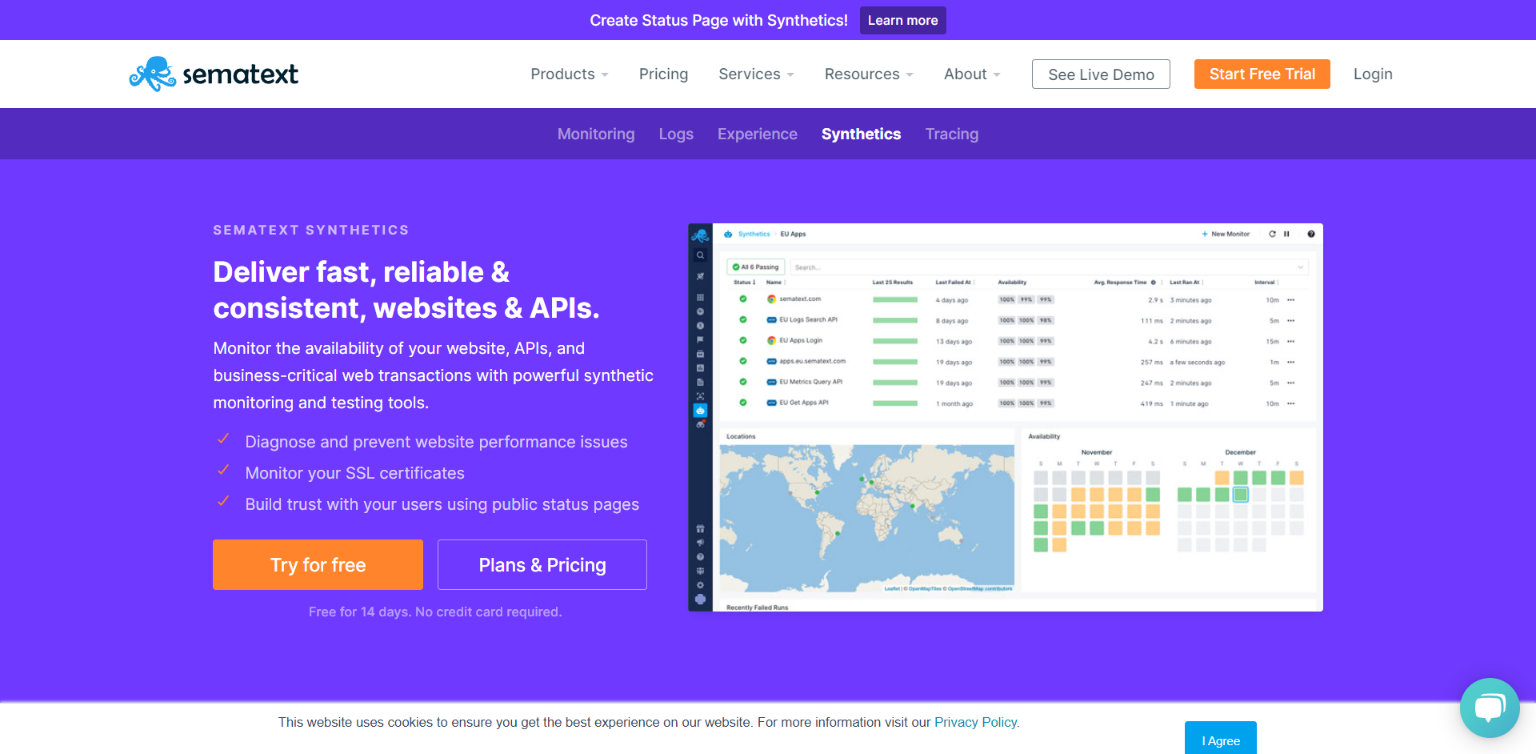This screenshot has width=1536, height=754.
Task: Click the gear settings icon in the dashboard sidebar
Action: (x=700, y=584)
